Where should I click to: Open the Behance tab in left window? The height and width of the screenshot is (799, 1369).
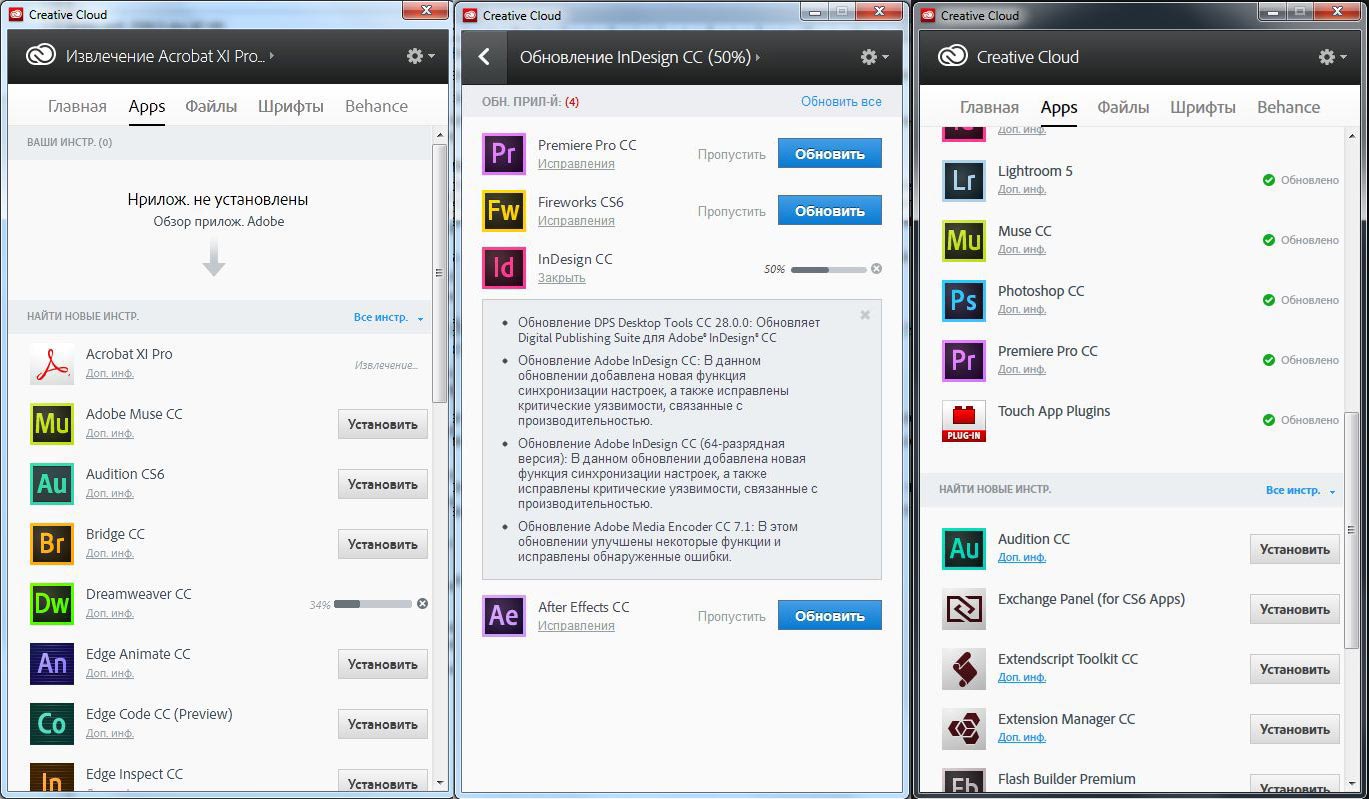coord(376,106)
